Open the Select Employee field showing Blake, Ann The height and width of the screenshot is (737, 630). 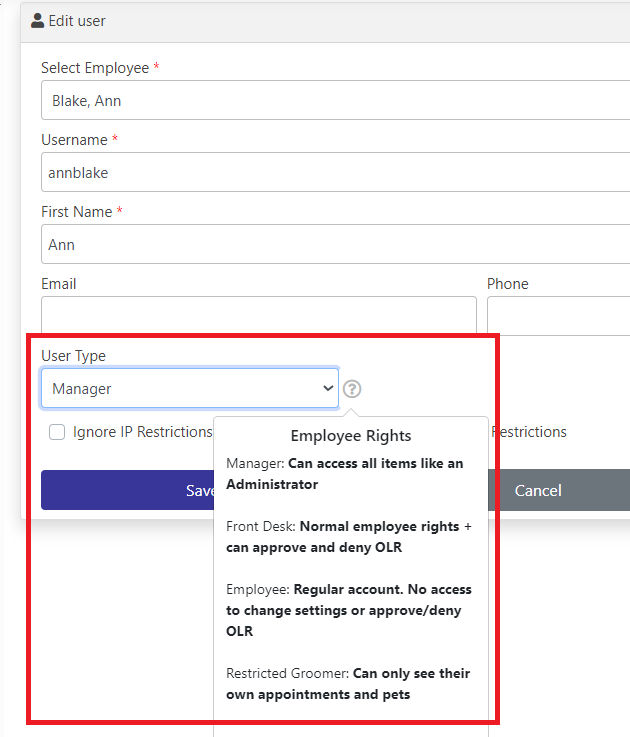(335, 100)
